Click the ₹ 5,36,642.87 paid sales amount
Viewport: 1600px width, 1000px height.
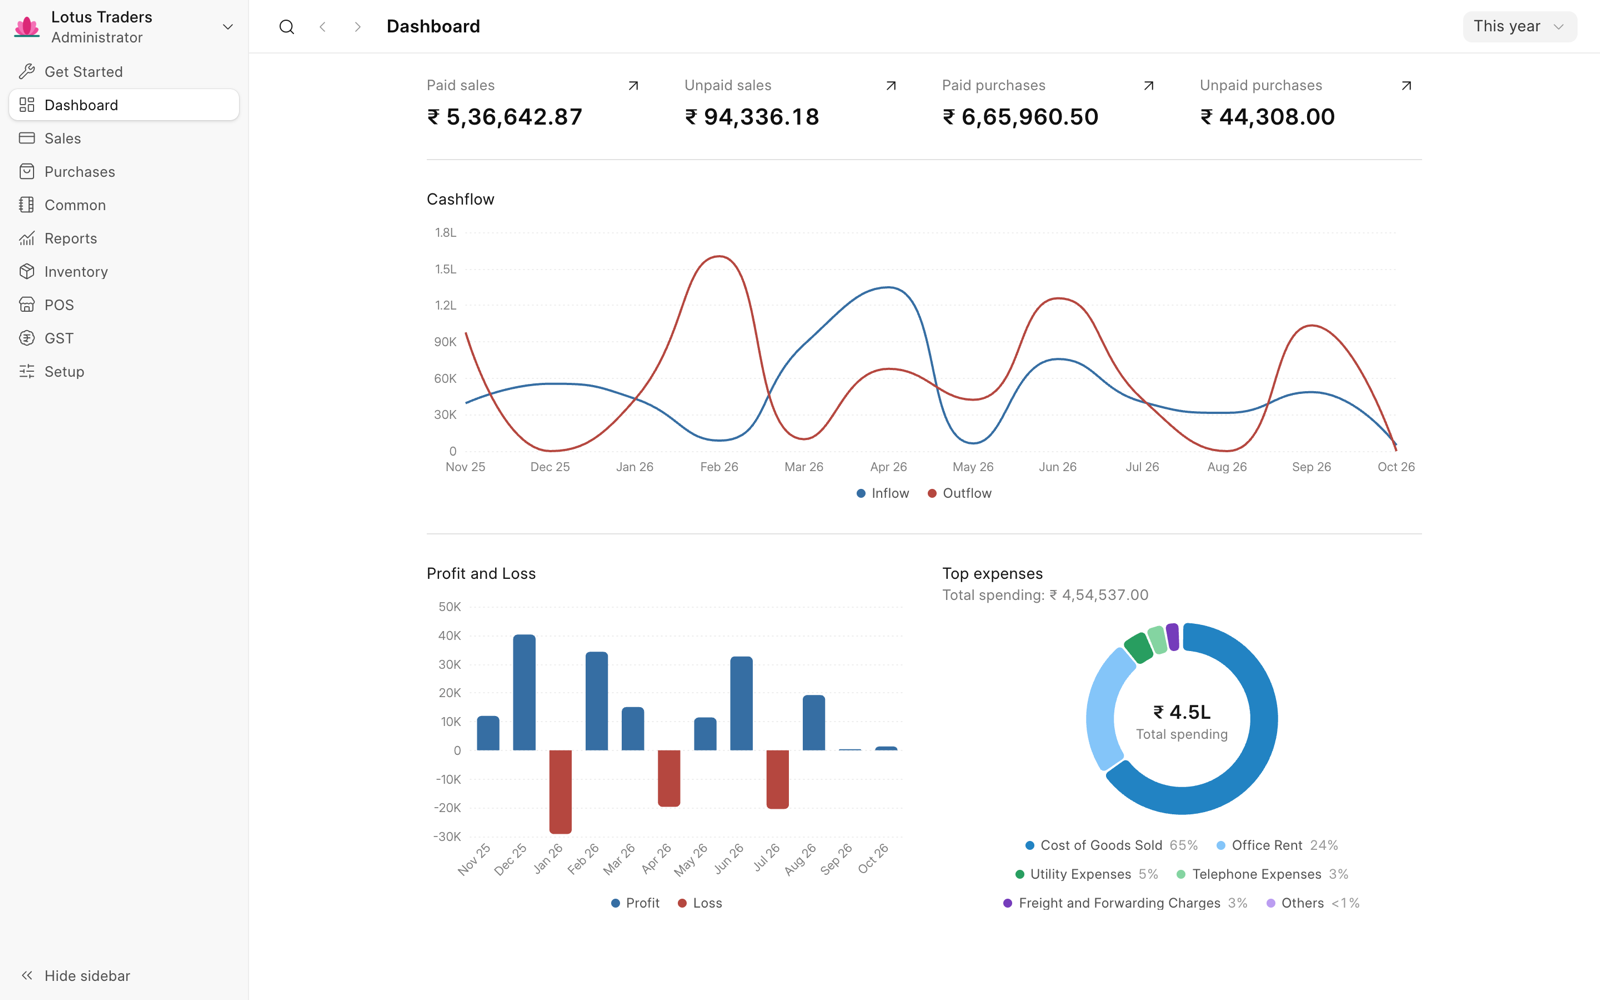click(505, 117)
